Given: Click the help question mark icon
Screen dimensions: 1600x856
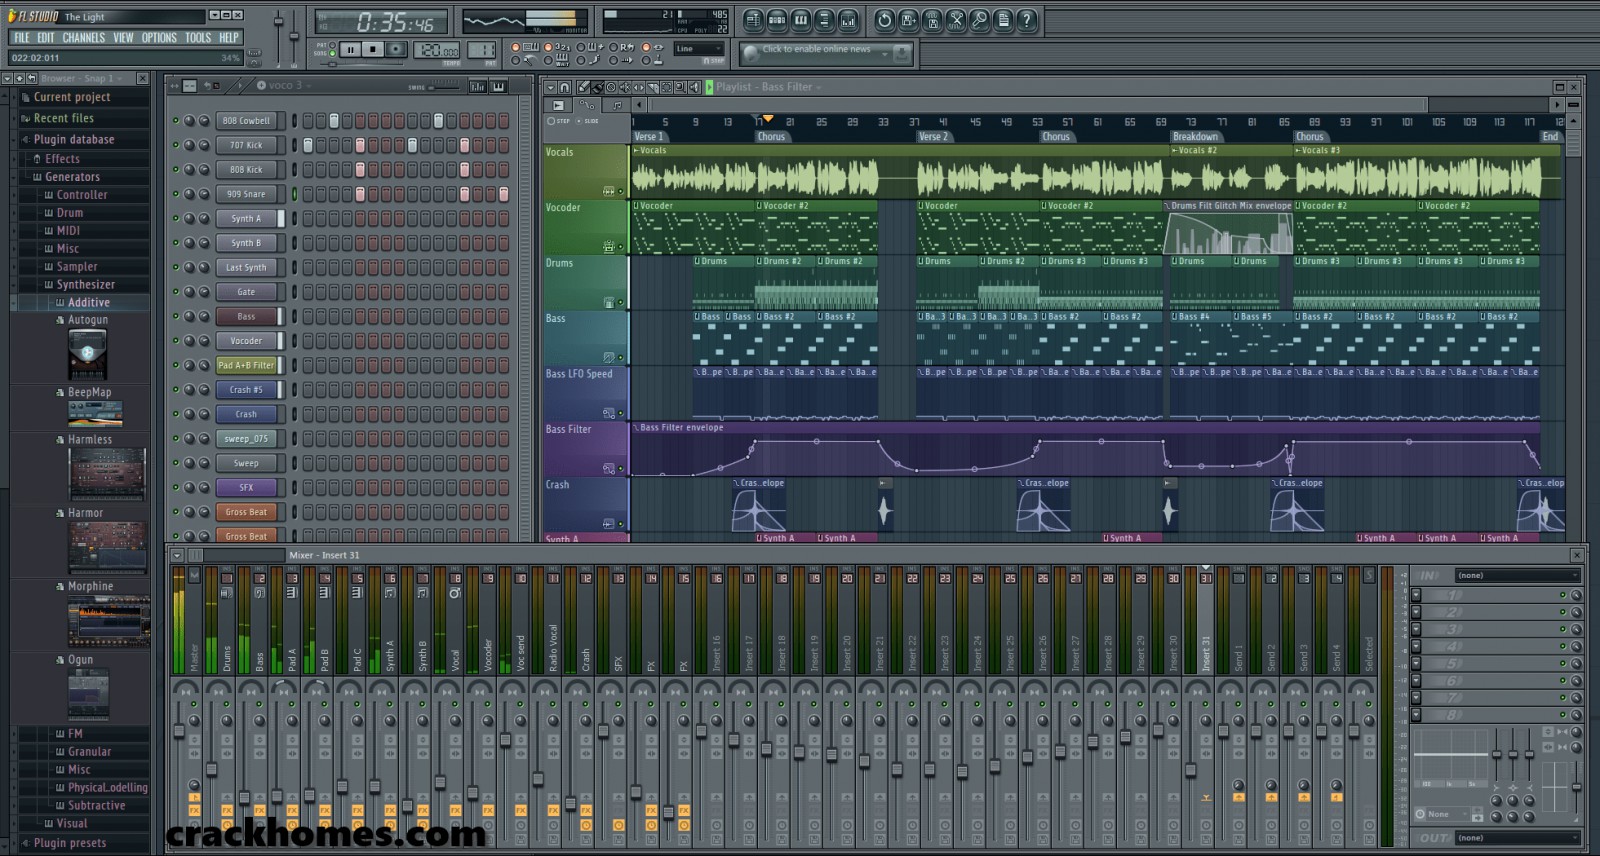Looking at the screenshot, I should click(x=1028, y=20).
